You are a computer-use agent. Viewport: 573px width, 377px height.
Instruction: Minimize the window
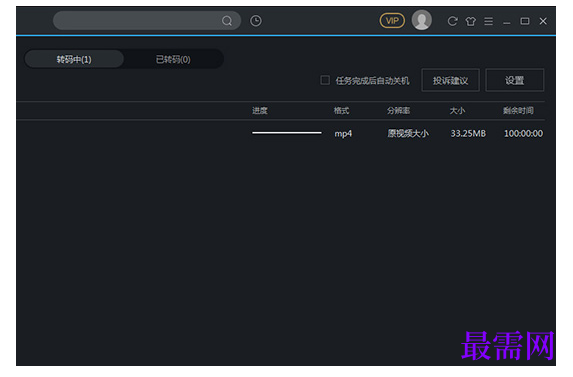pyautogui.click(x=506, y=23)
